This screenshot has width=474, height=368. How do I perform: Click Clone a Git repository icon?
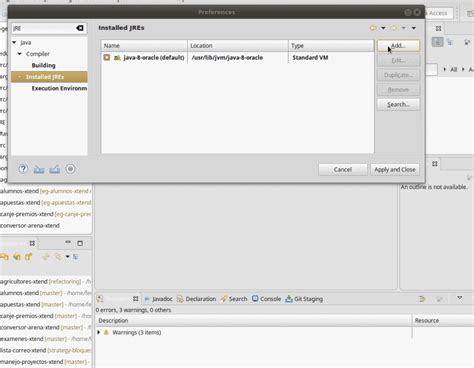[17, 257]
